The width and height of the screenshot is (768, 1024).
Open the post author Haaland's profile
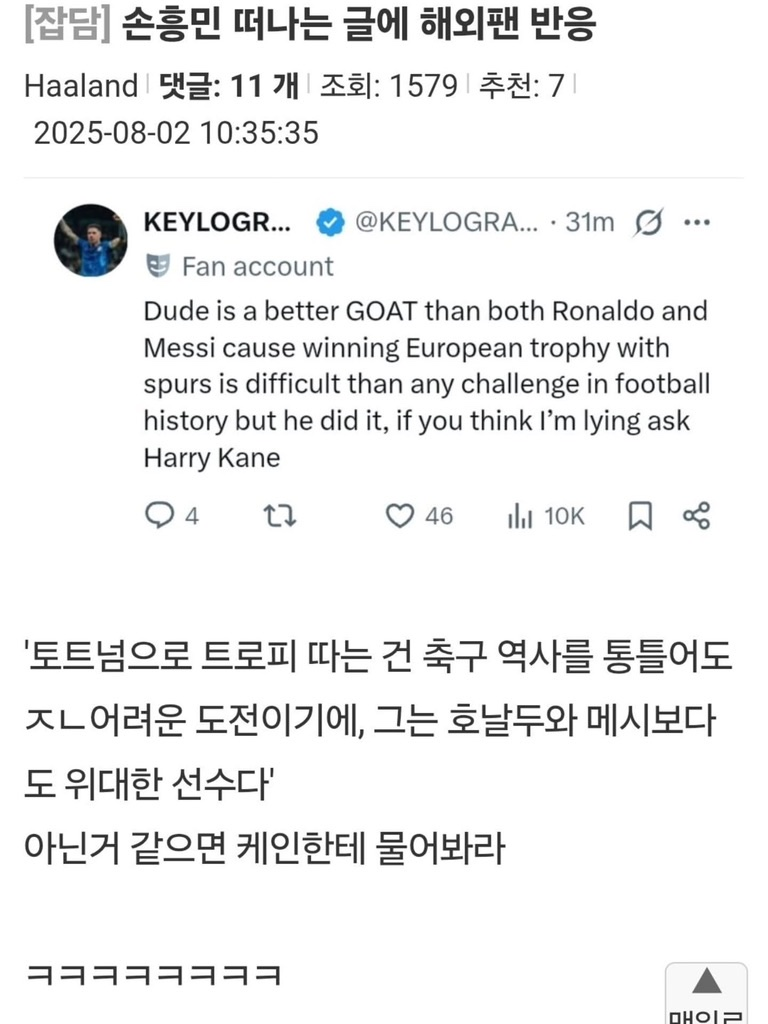tap(80, 87)
